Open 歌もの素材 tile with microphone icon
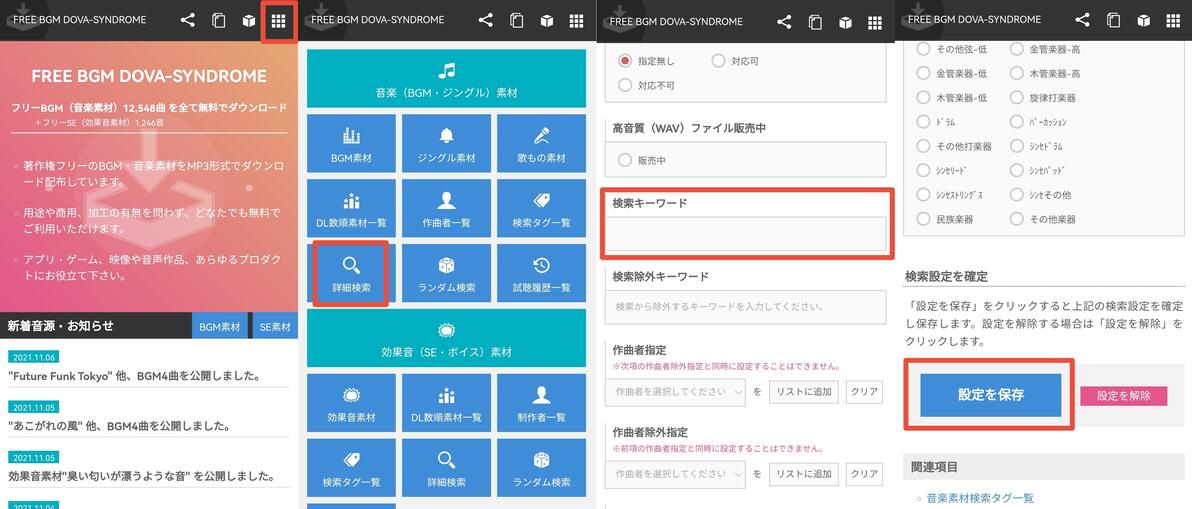Viewport: 1192px width, 509px height. coord(541,144)
